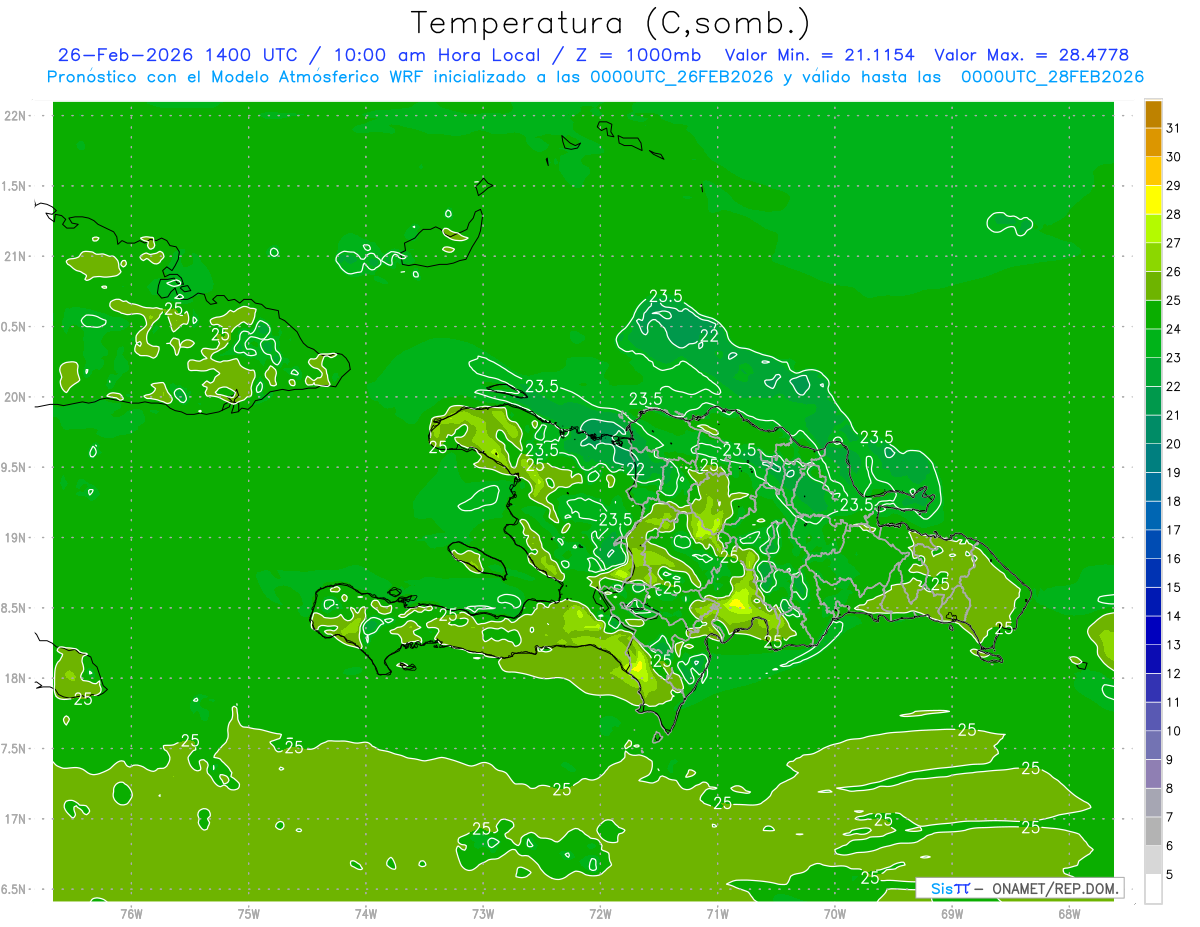
Task: Click valid-until time '0000UTC_28FEB2026'
Action: pyautogui.click(x=1052, y=77)
